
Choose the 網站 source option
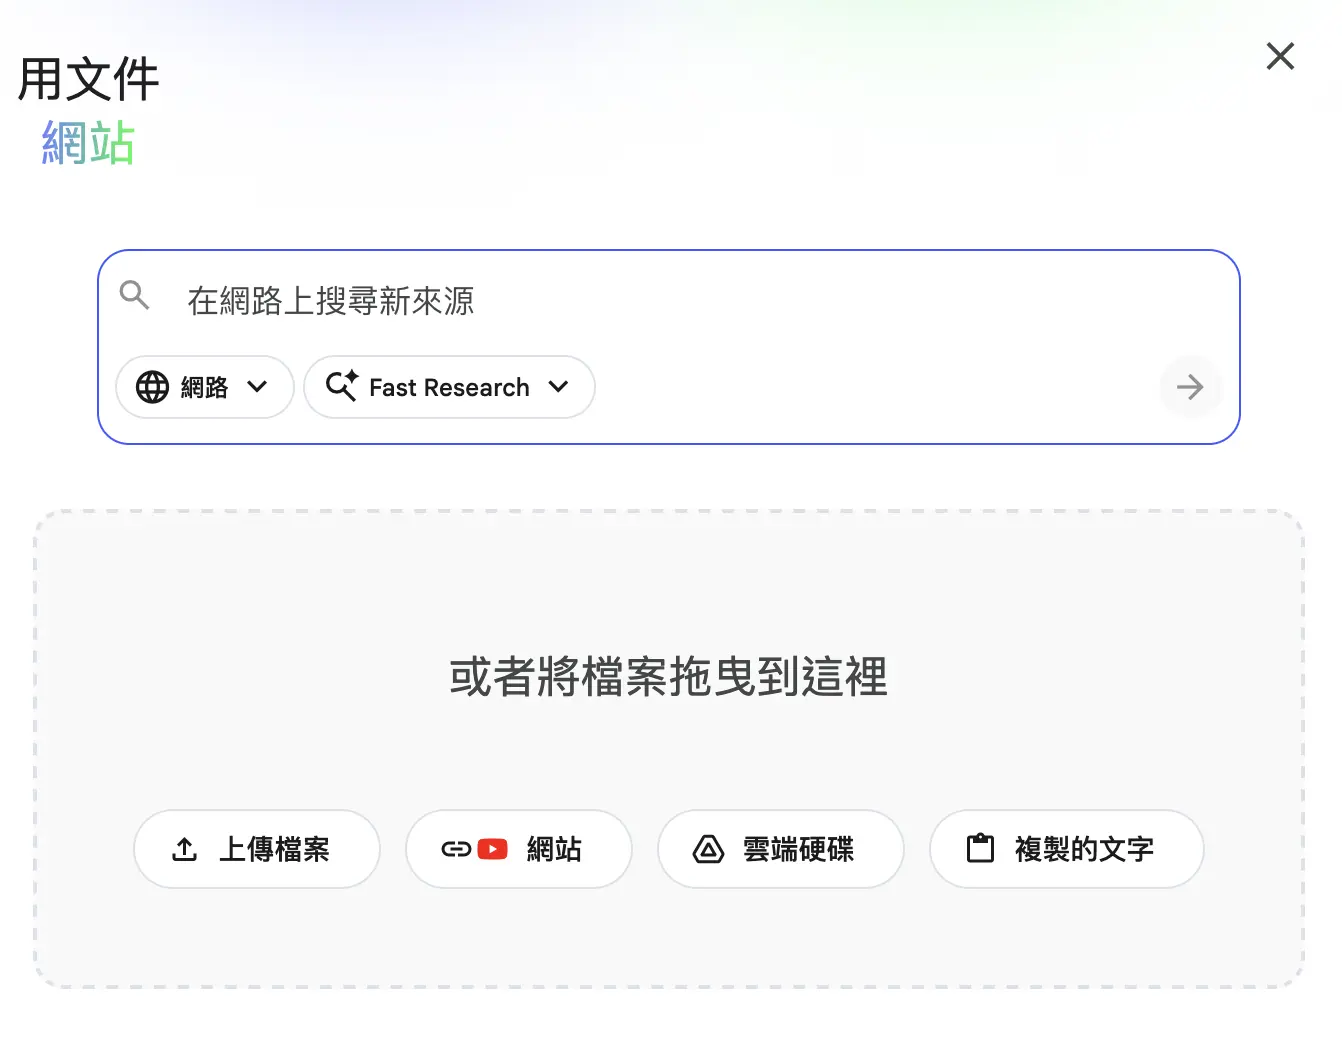[553, 849]
